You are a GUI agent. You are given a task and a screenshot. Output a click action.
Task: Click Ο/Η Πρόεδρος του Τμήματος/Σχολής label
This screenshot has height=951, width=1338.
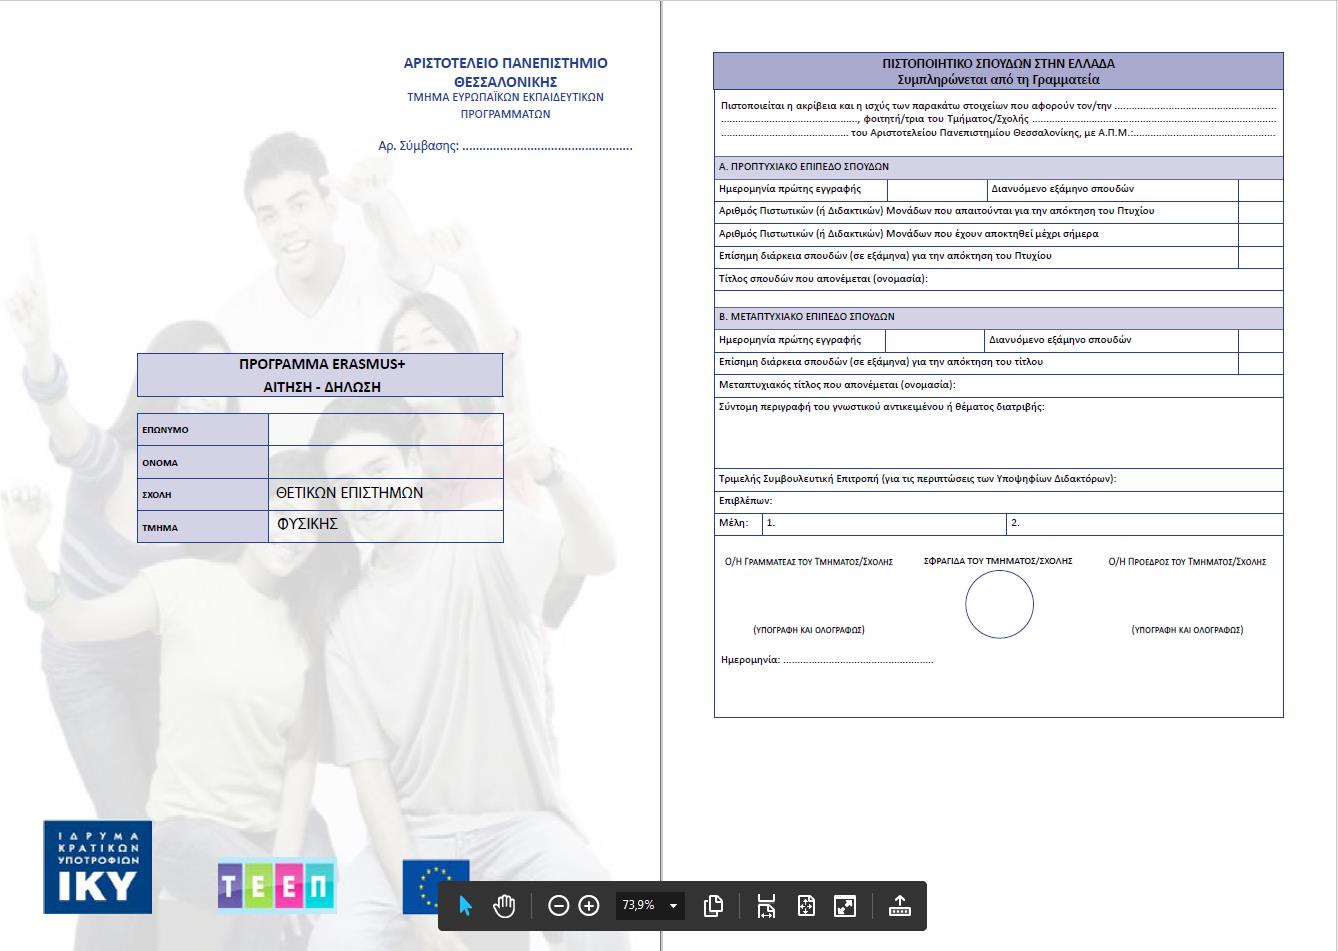(x=1187, y=562)
